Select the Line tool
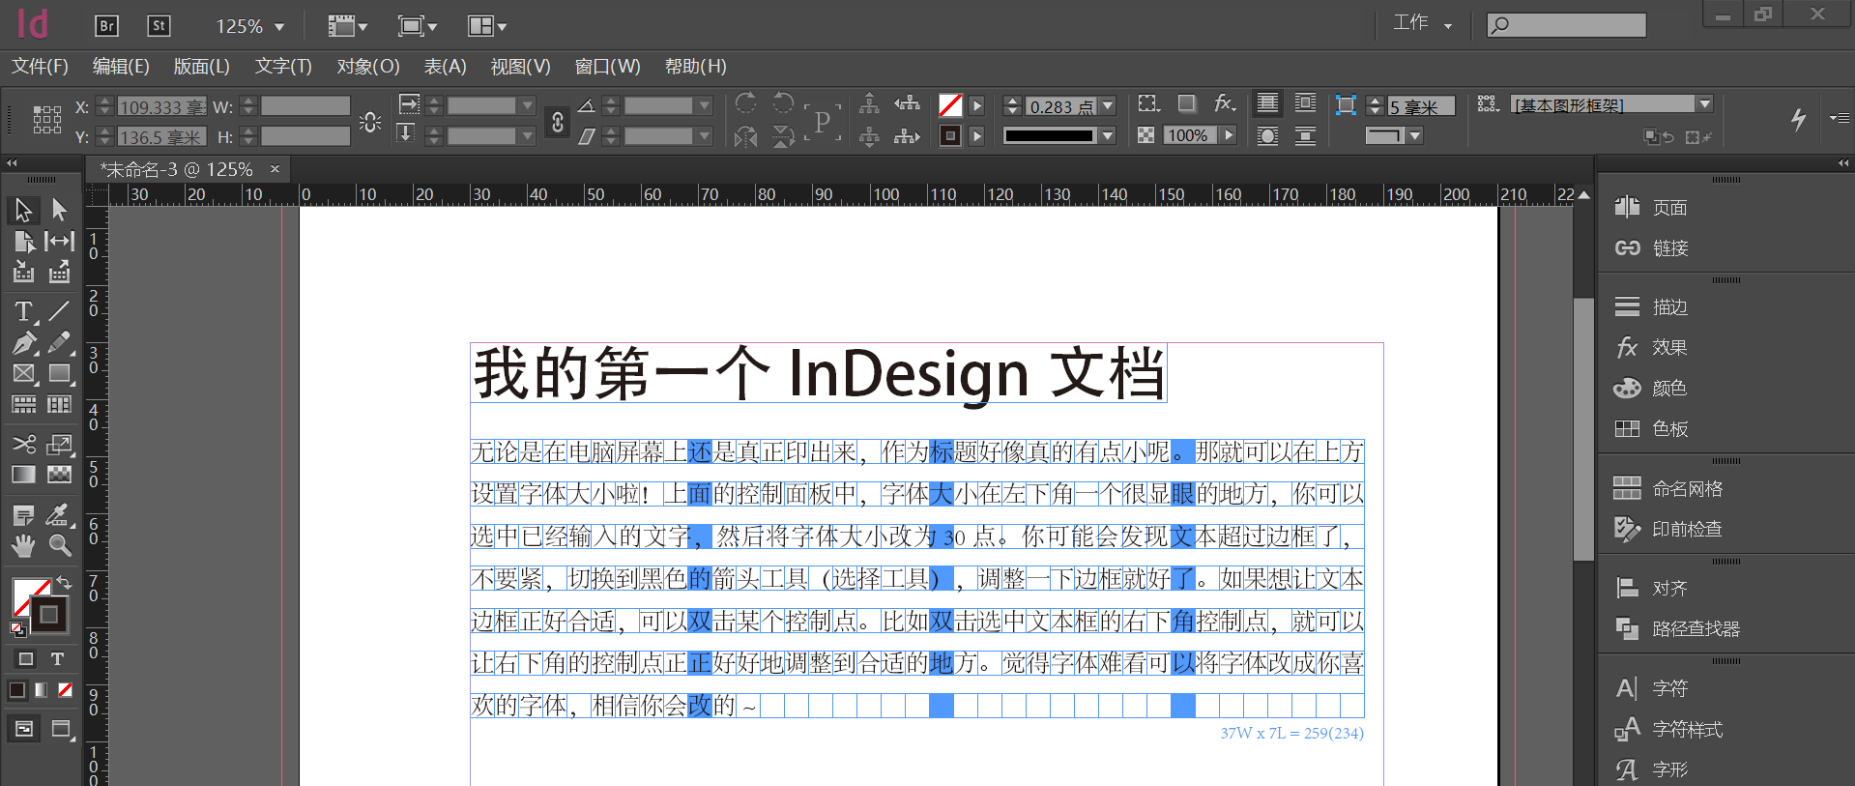 pyautogui.click(x=60, y=312)
